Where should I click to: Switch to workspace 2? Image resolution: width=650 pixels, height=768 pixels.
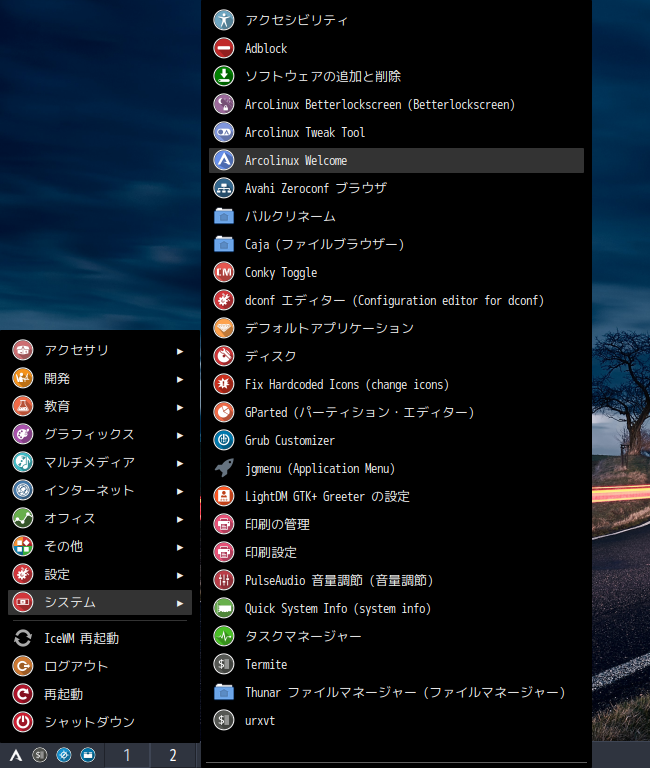172,755
